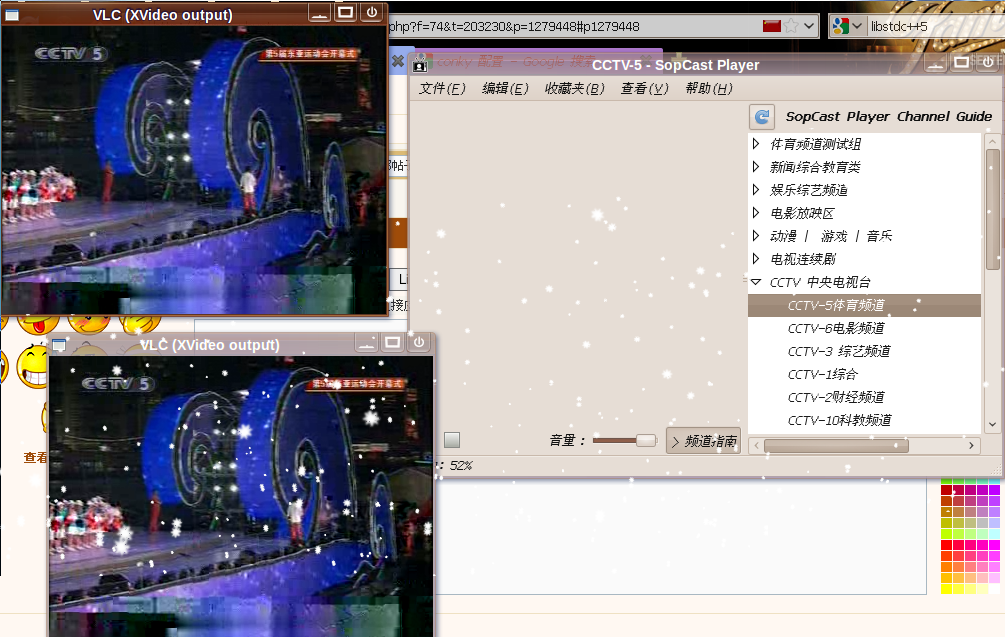Stop playback with the square button
This screenshot has height=637, width=1005.
452,440
